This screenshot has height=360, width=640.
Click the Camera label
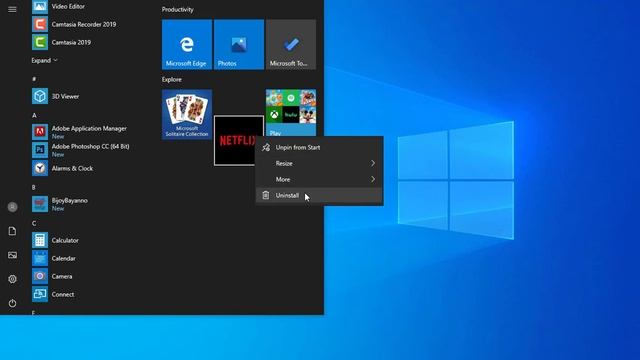click(x=62, y=276)
